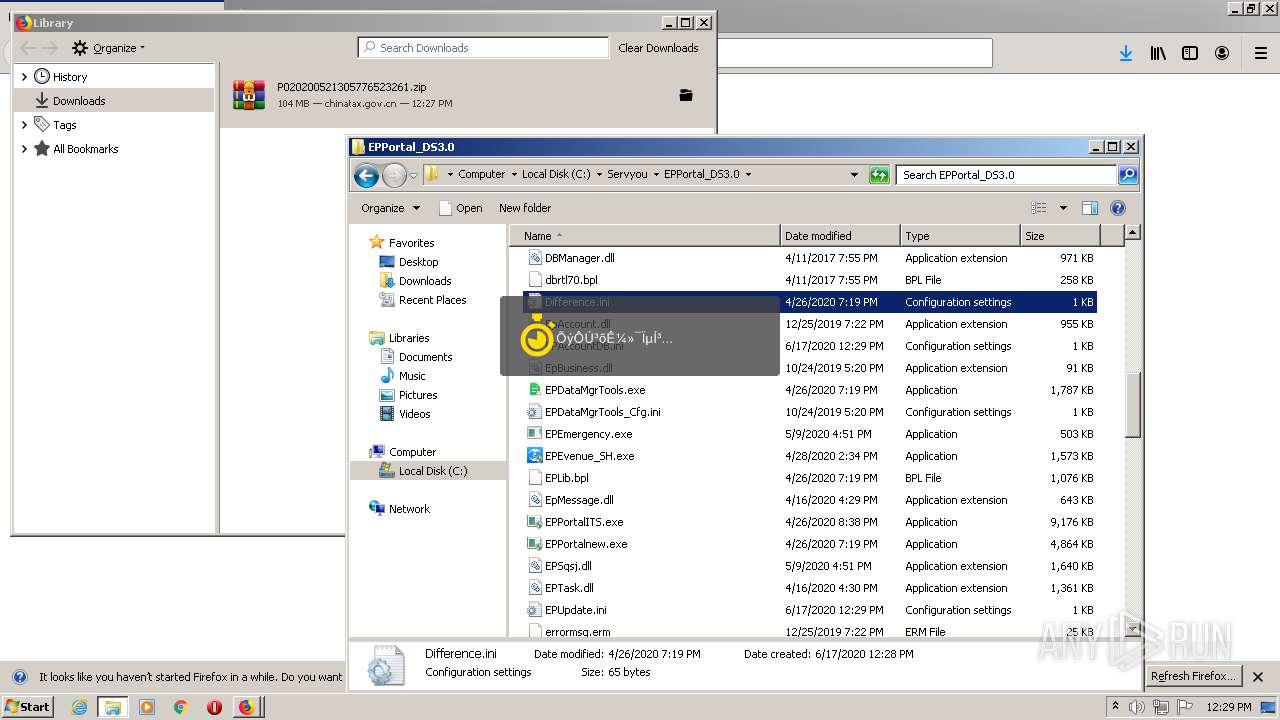
Task: Expand the Explorer address bar history dropdown
Action: (x=854, y=175)
